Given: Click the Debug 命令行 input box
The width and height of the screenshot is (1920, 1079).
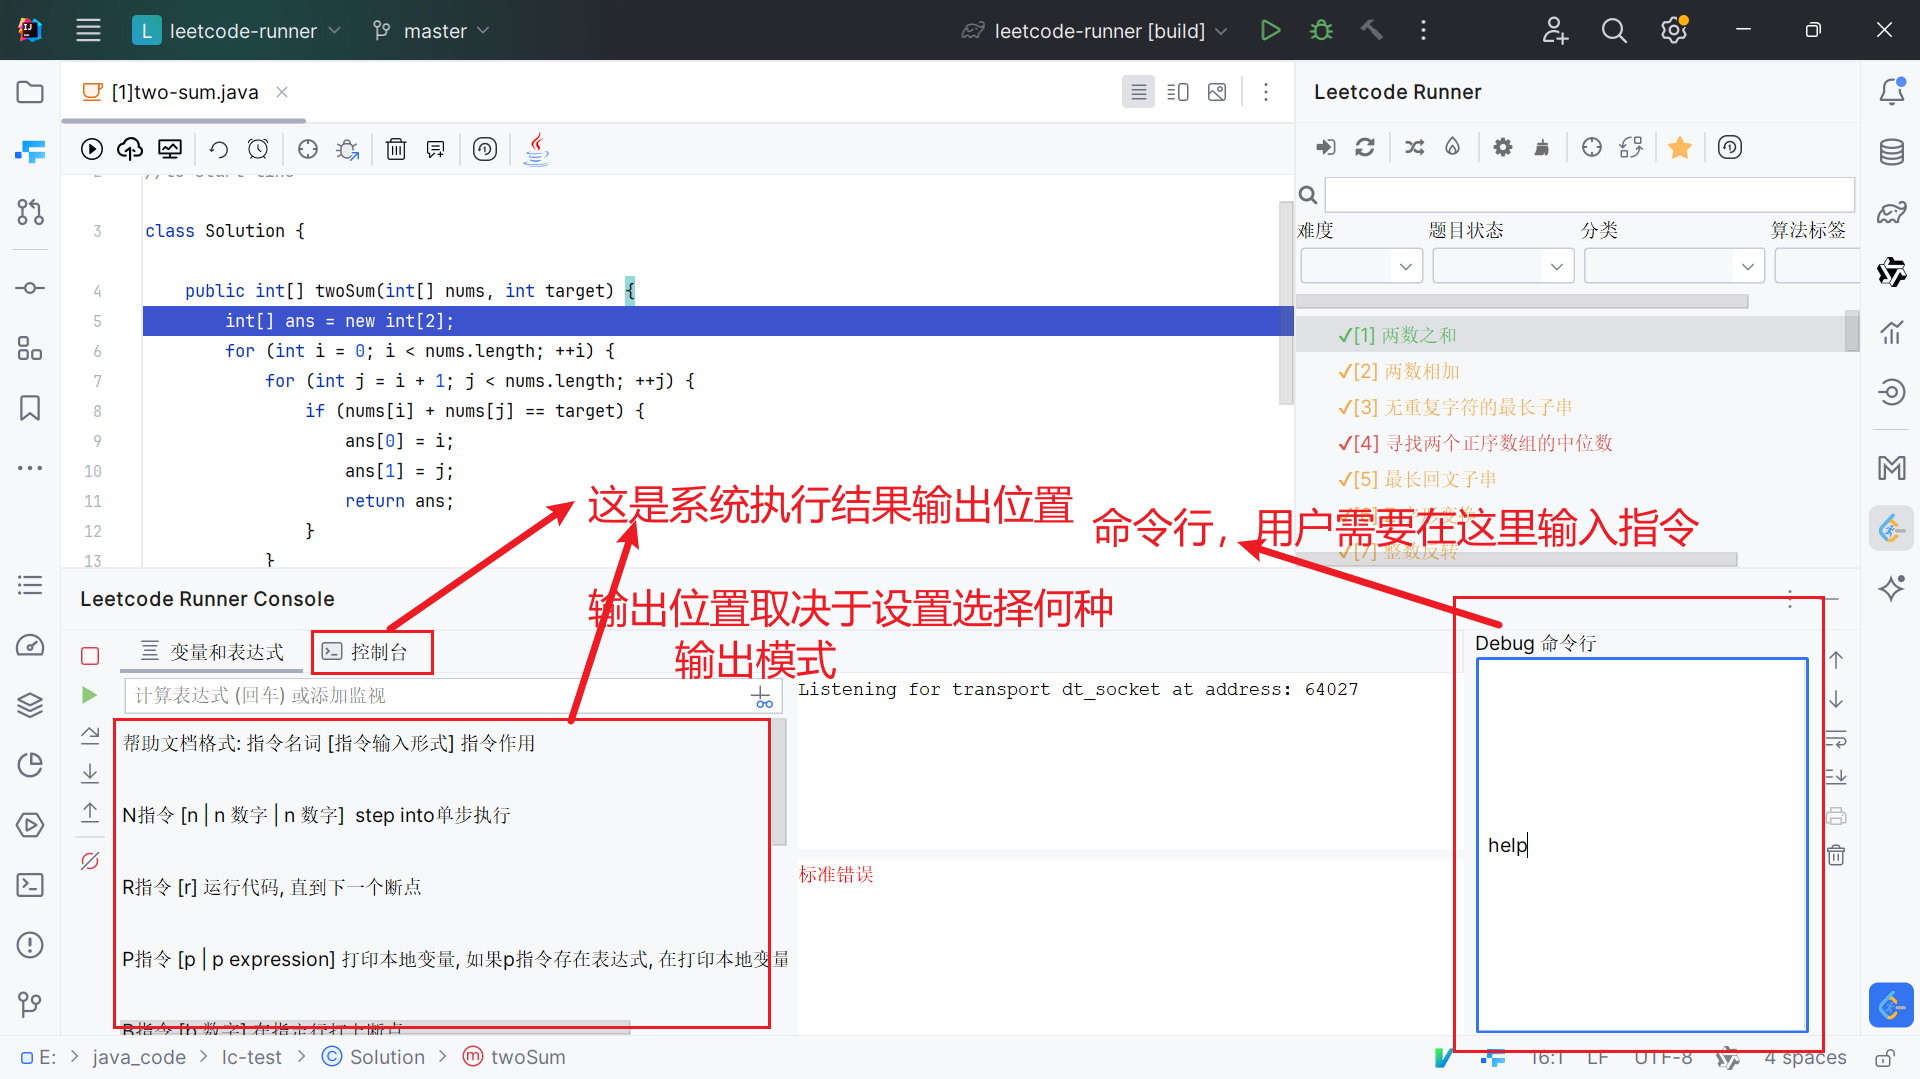Looking at the screenshot, I should click(x=1641, y=844).
